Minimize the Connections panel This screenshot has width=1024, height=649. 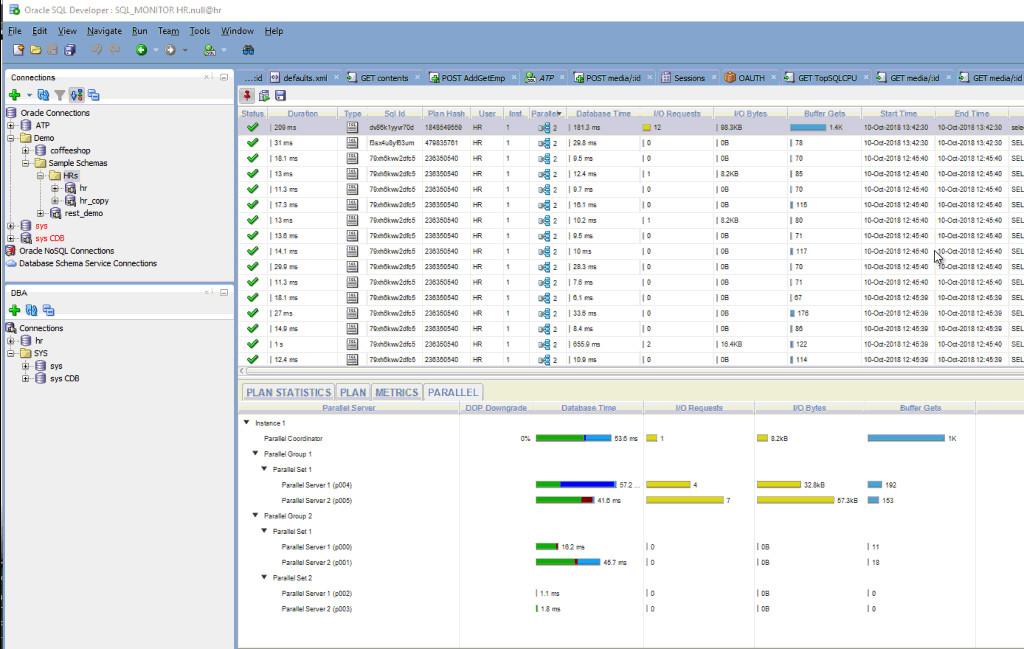pos(224,77)
